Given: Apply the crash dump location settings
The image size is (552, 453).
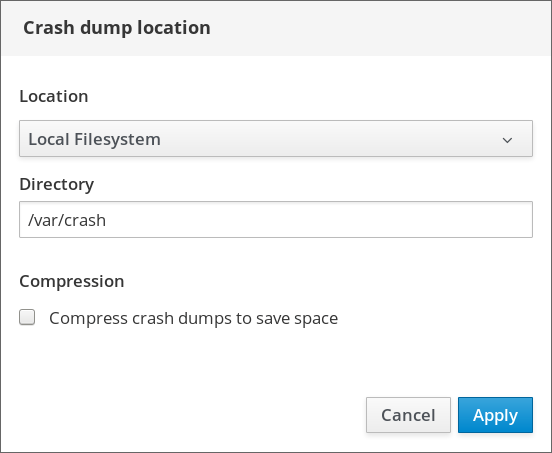Looking at the screenshot, I should coord(495,415).
